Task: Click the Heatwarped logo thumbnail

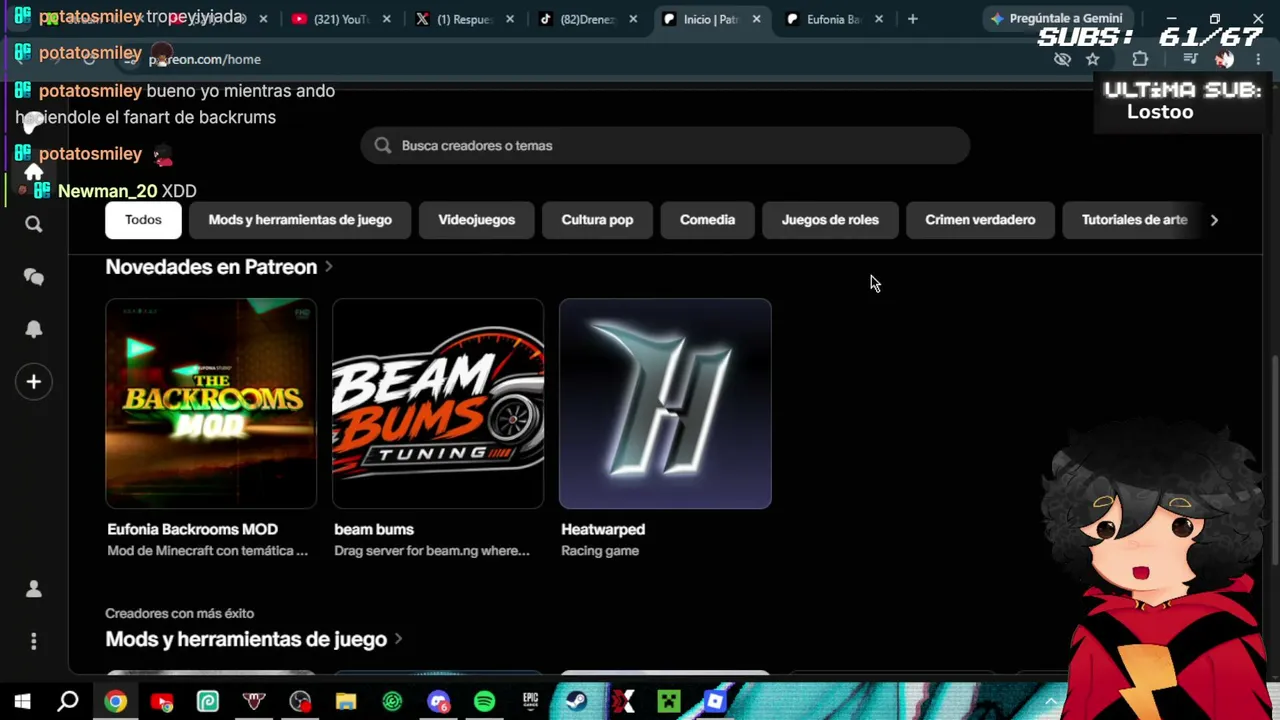Action: pyautogui.click(x=665, y=403)
